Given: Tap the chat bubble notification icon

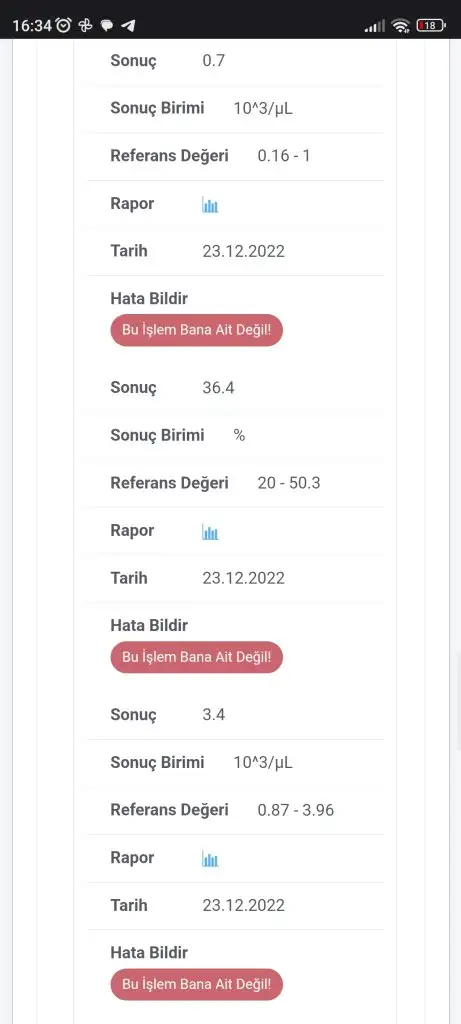Looking at the screenshot, I should pos(107,25).
